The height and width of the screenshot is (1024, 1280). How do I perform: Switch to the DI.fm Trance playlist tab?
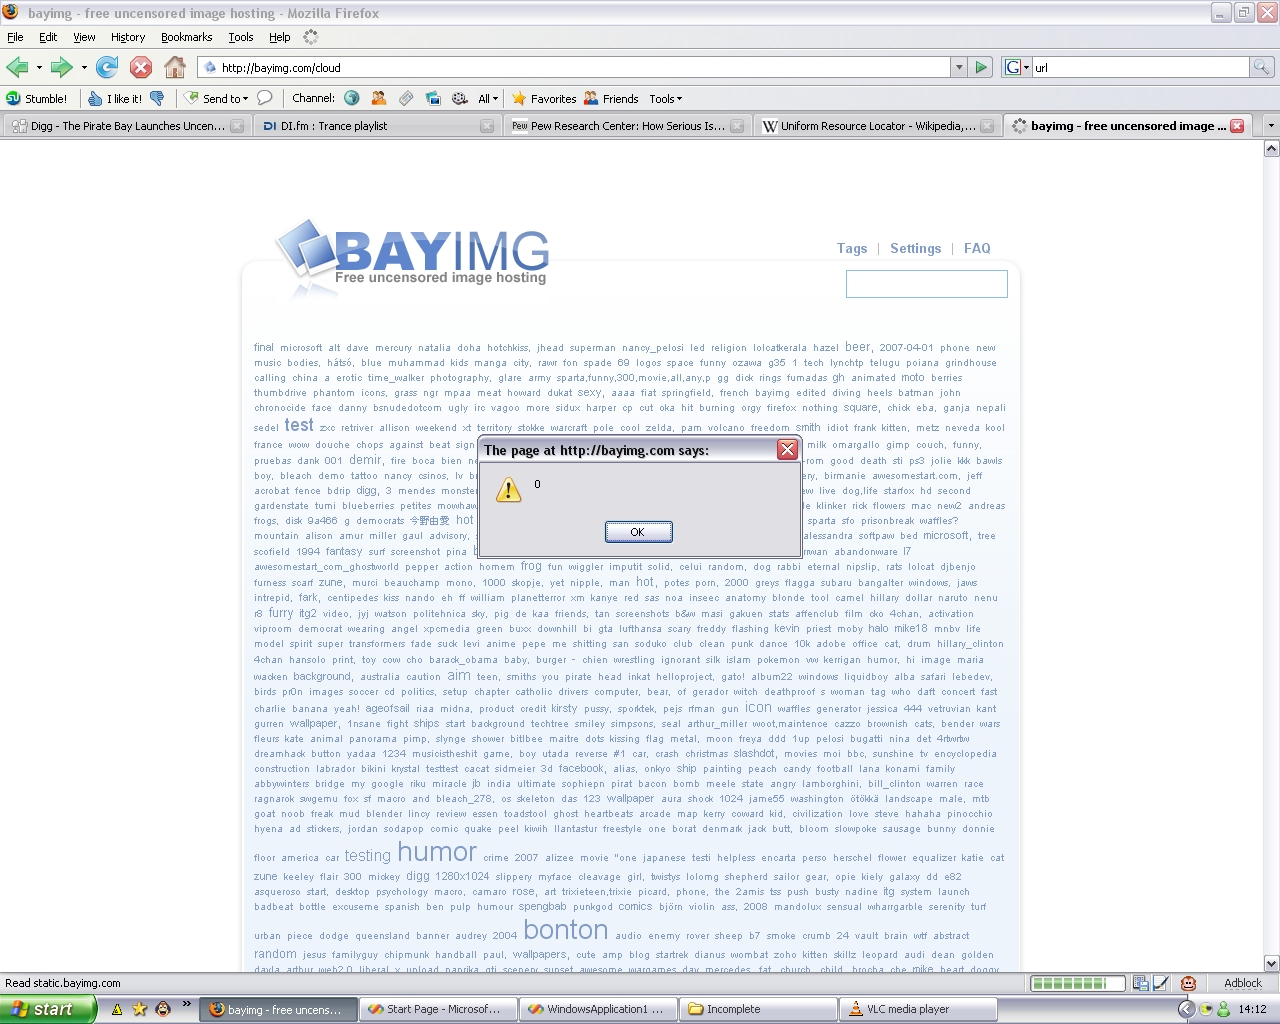pyautogui.click(x=375, y=126)
